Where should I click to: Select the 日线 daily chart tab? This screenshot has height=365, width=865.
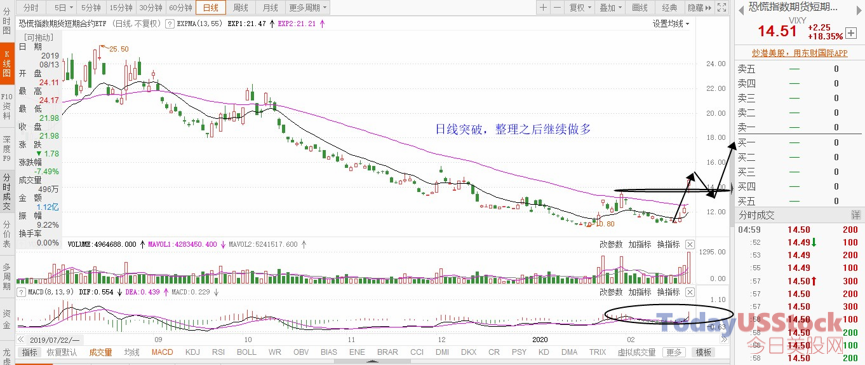[x=210, y=7]
